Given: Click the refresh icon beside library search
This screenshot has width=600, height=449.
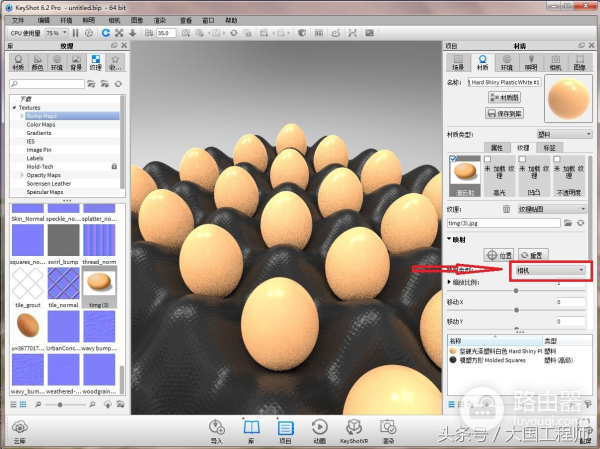Looking at the screenshot, I should (118, 84).
